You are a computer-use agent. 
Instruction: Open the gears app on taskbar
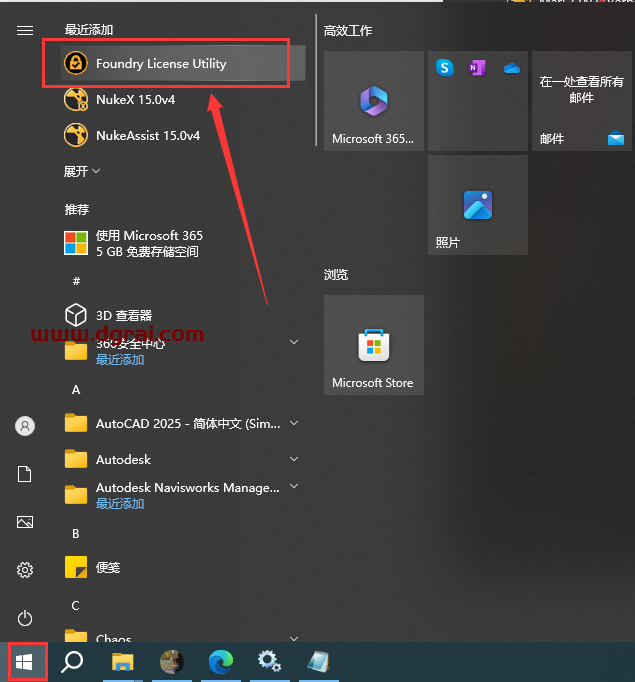270,662
